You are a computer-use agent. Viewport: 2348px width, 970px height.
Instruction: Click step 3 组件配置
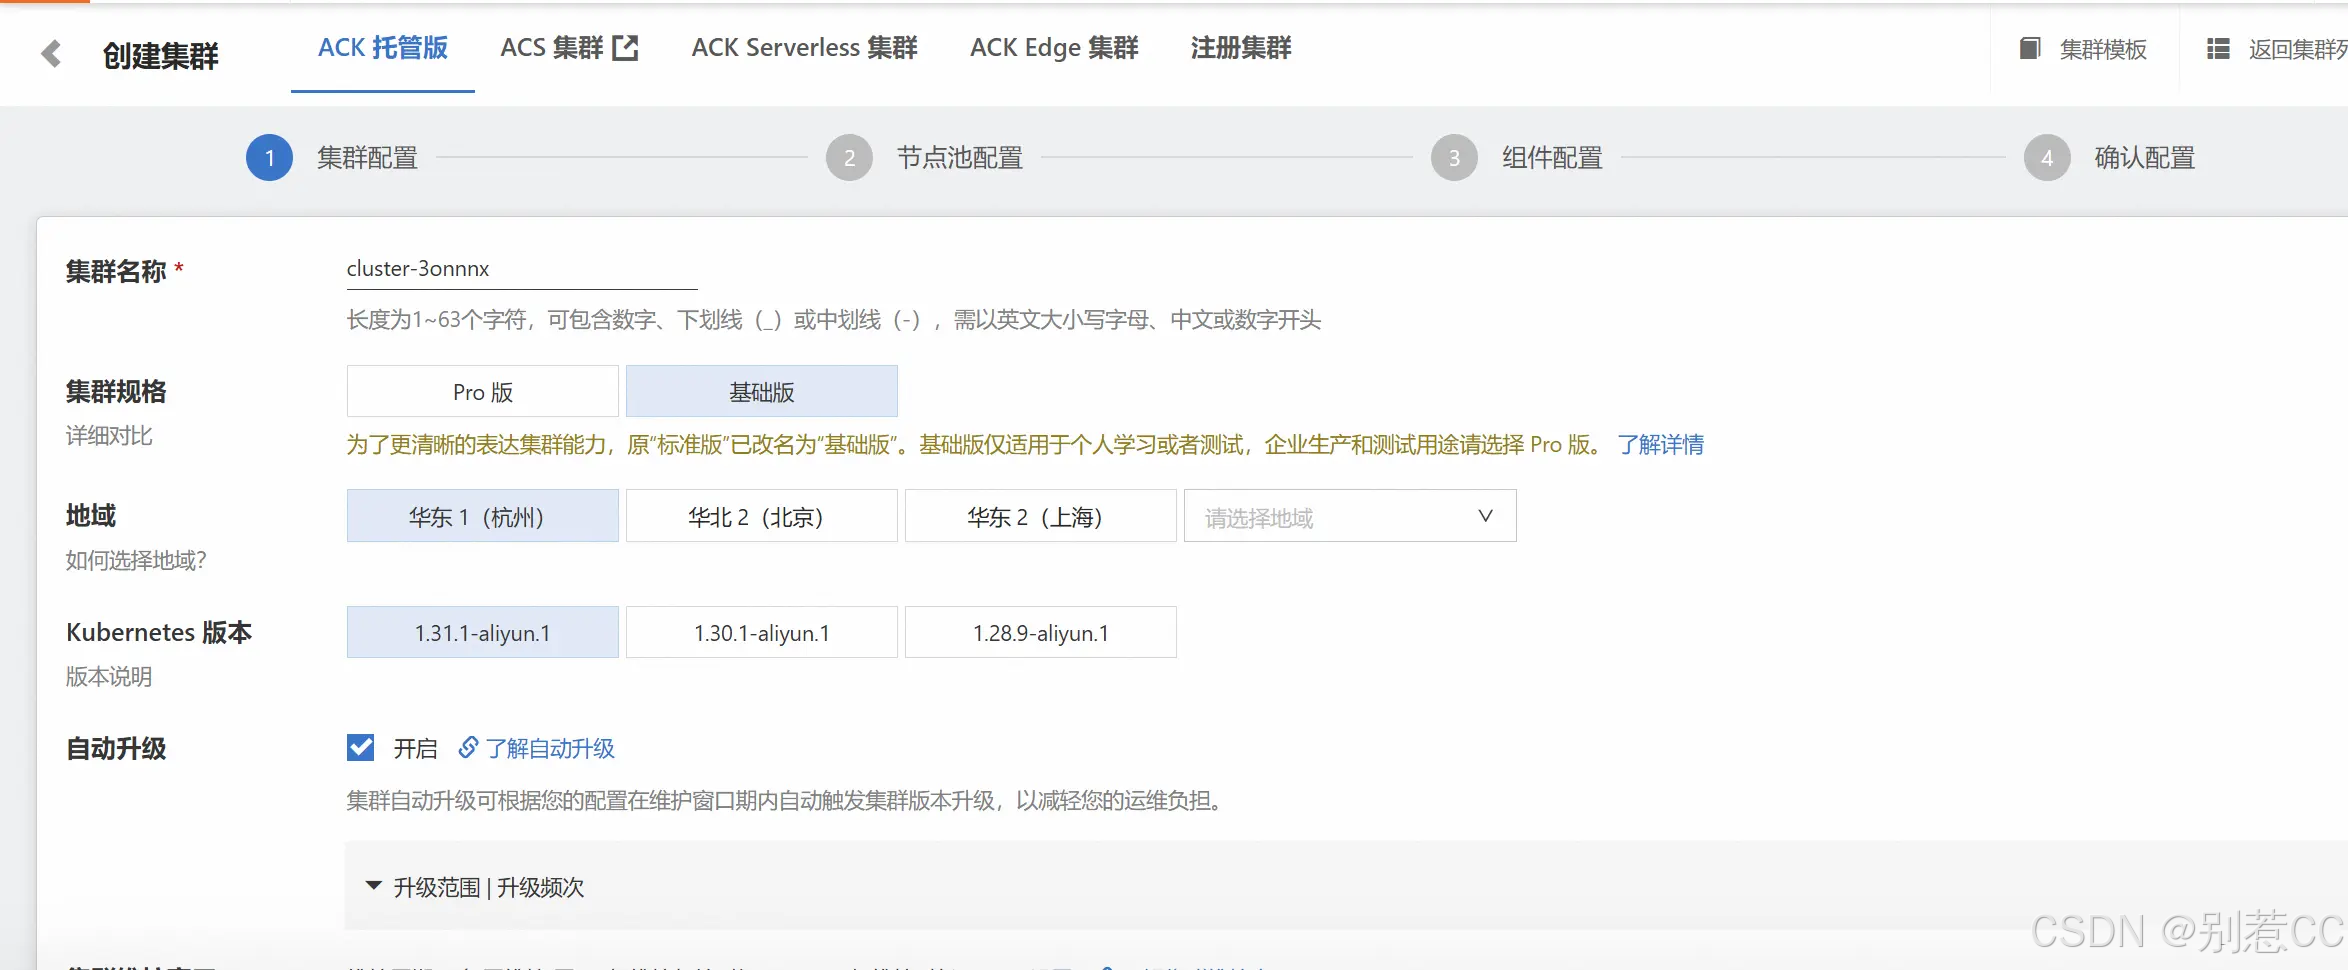pyautogui.click(x=1517, y=158)
